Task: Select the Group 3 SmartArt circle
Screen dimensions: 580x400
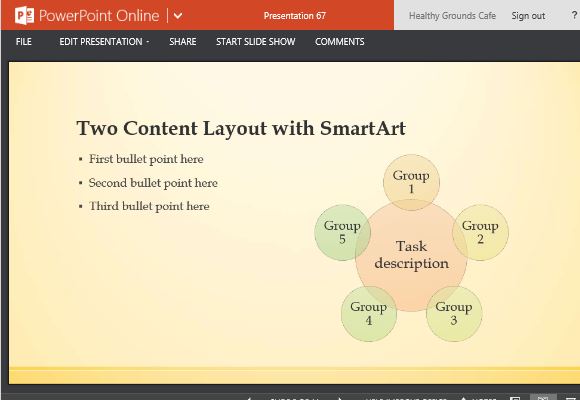Action: [x=454, y=313]
